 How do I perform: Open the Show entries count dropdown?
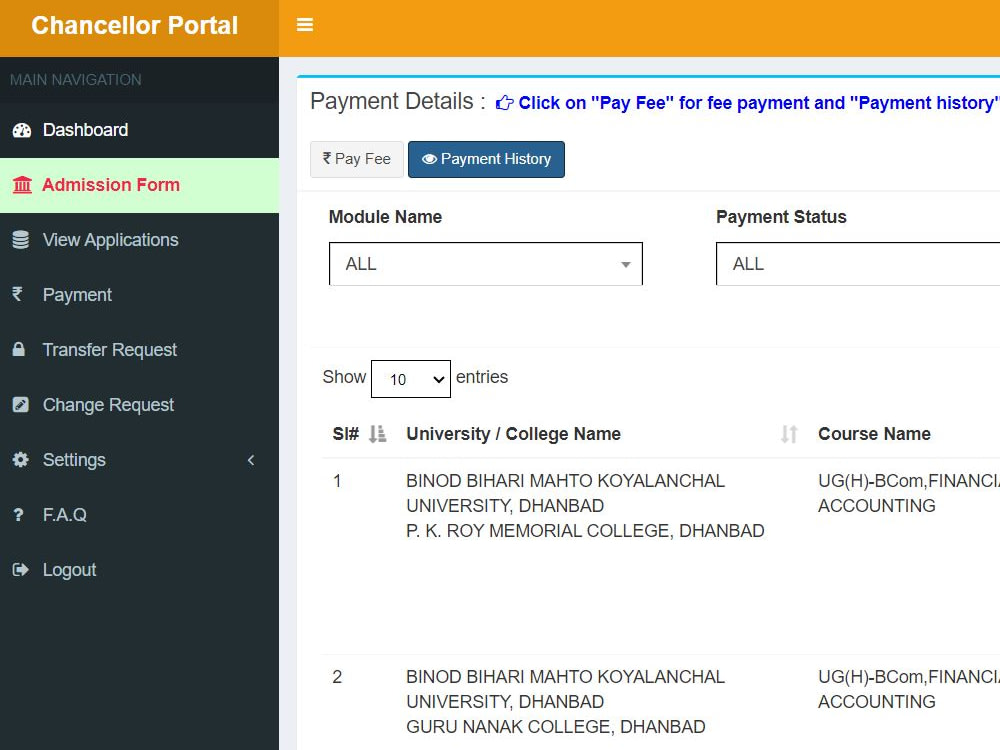[411, 379]
